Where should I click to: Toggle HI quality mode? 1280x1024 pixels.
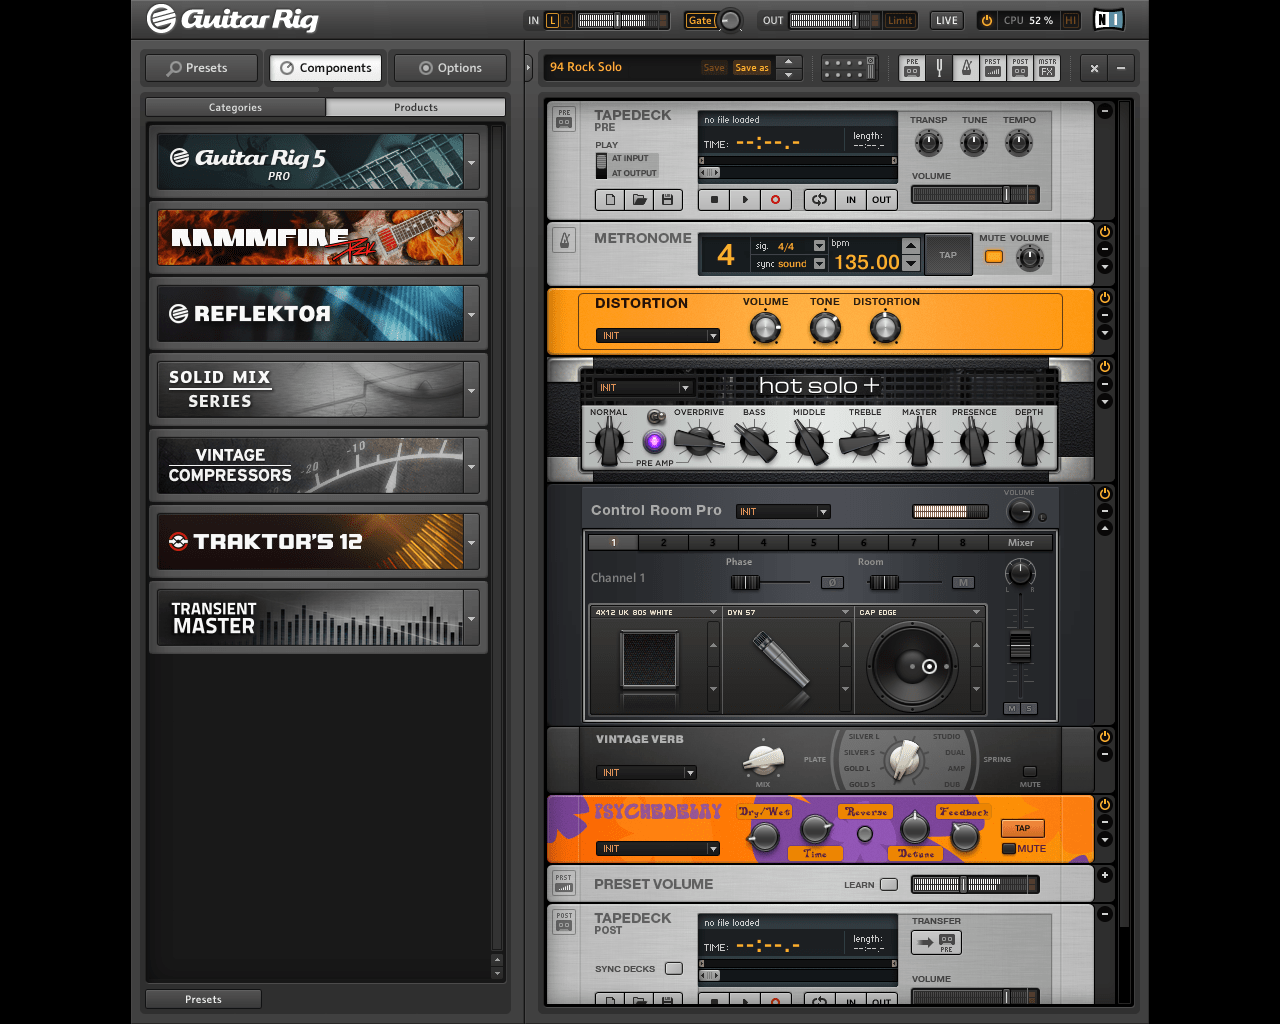click(x=1071, y=20)
